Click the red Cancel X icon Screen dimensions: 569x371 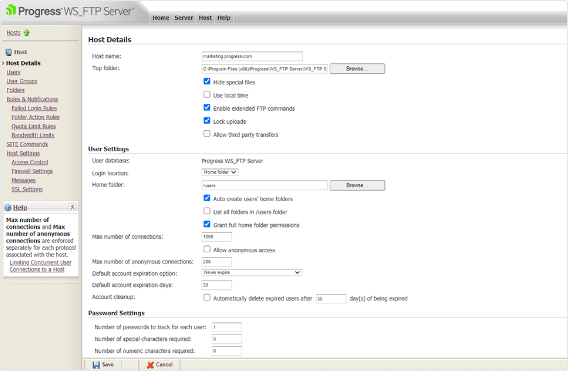tap(150, 365)
